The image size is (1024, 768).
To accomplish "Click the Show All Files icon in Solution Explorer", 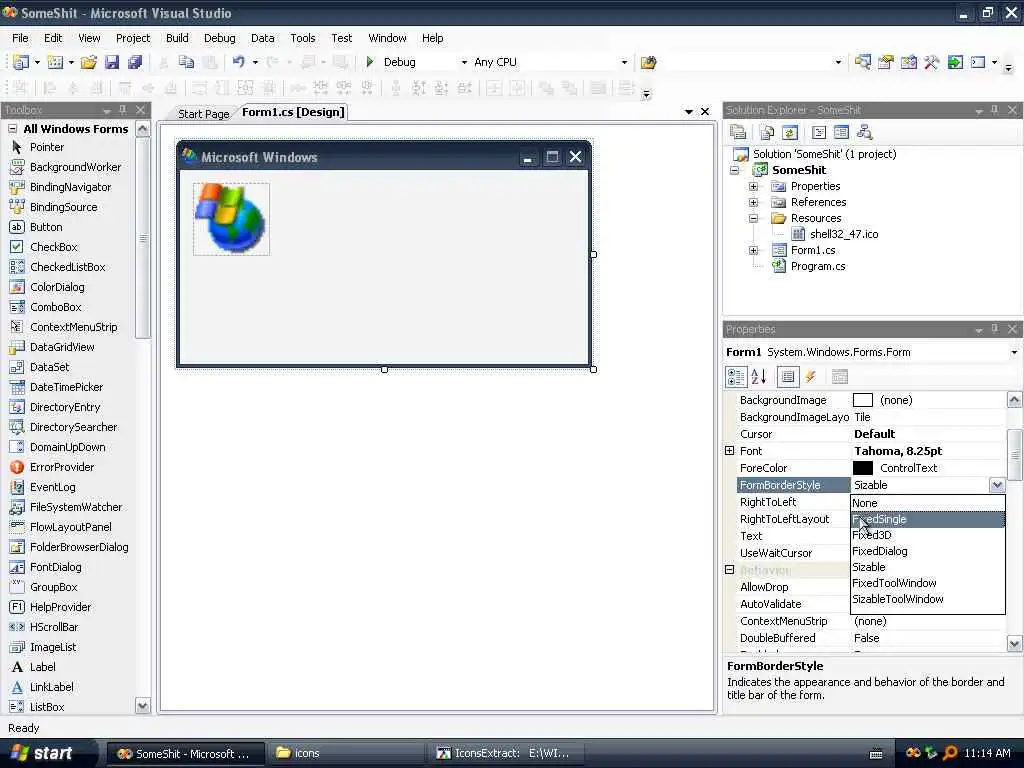I will (767, 133).
